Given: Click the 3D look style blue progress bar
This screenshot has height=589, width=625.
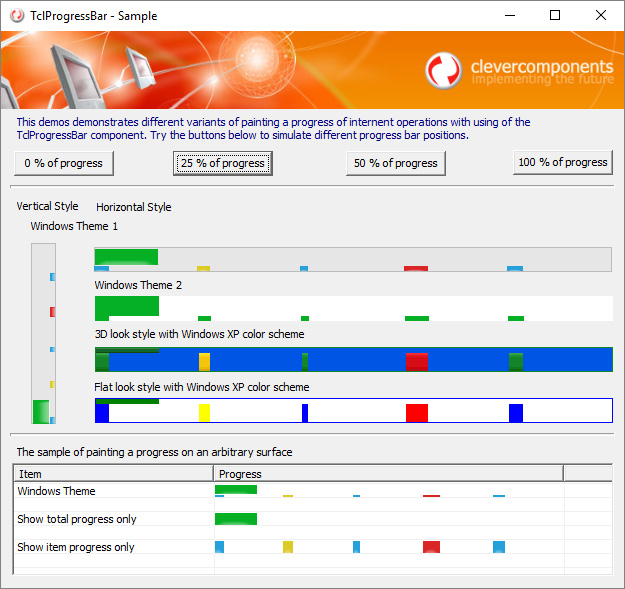Looking at the screenshot, I should [x=352, y=360].
